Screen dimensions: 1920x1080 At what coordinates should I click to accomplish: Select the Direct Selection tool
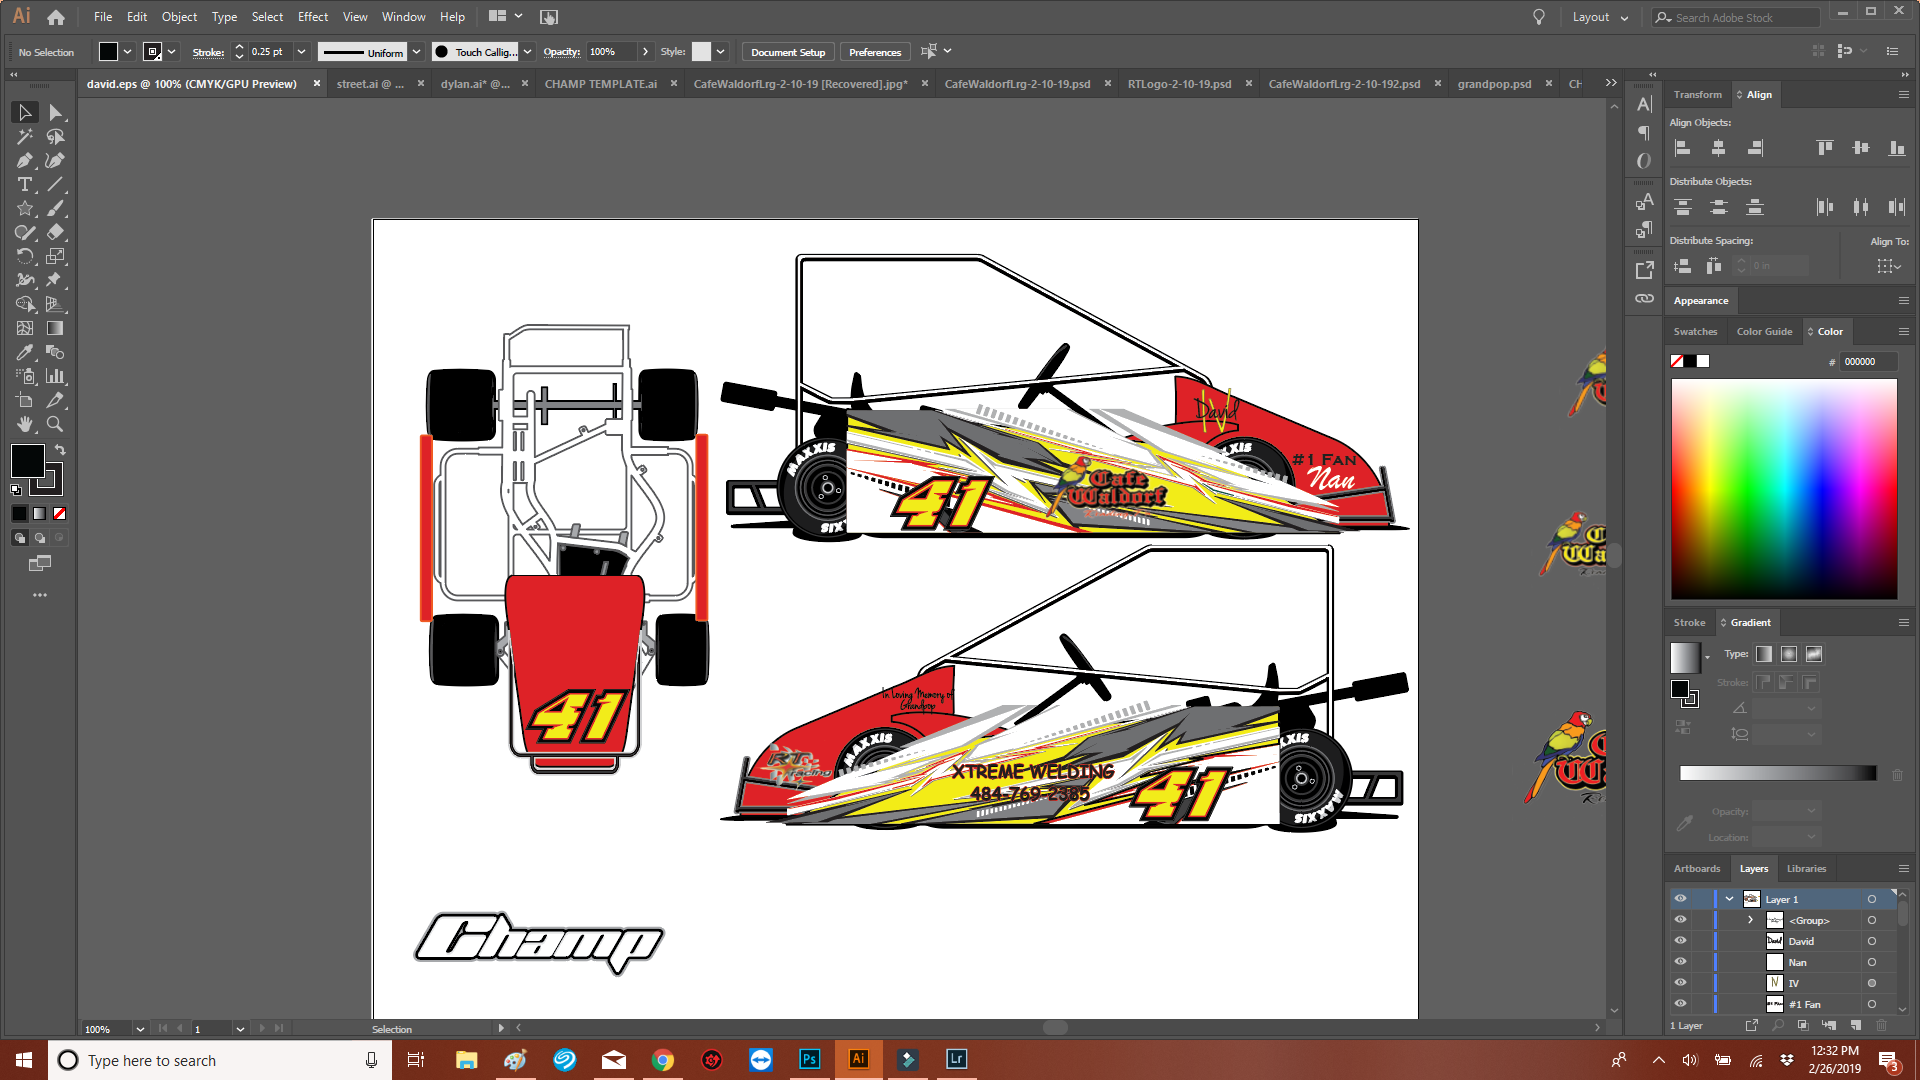point(55,112)
